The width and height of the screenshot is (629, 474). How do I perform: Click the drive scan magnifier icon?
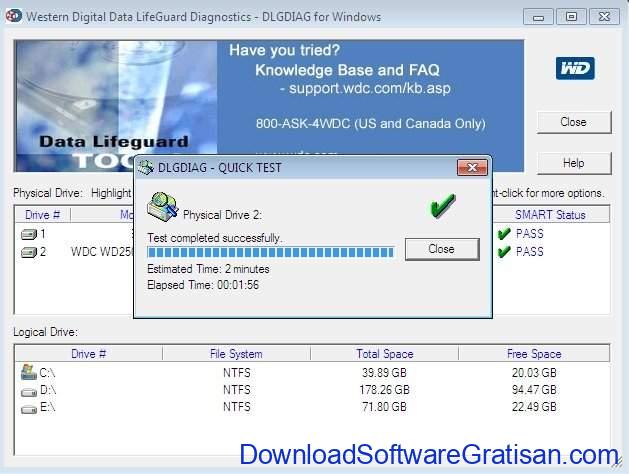(162, 207)
